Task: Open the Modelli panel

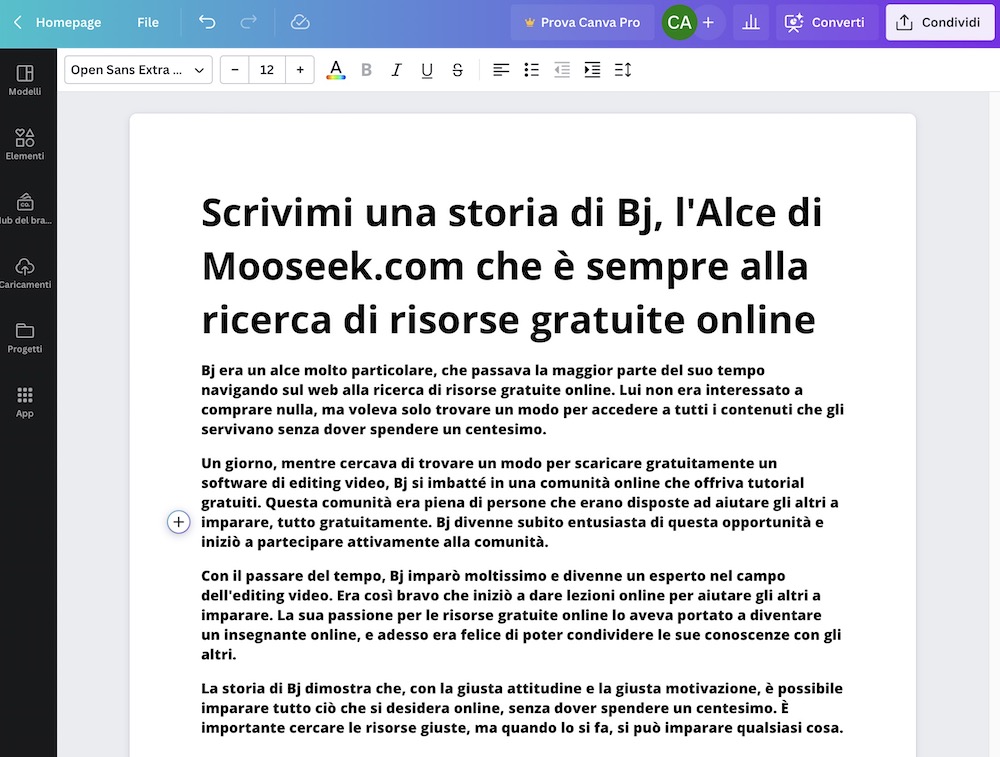Action: click(x=25, y=78)
